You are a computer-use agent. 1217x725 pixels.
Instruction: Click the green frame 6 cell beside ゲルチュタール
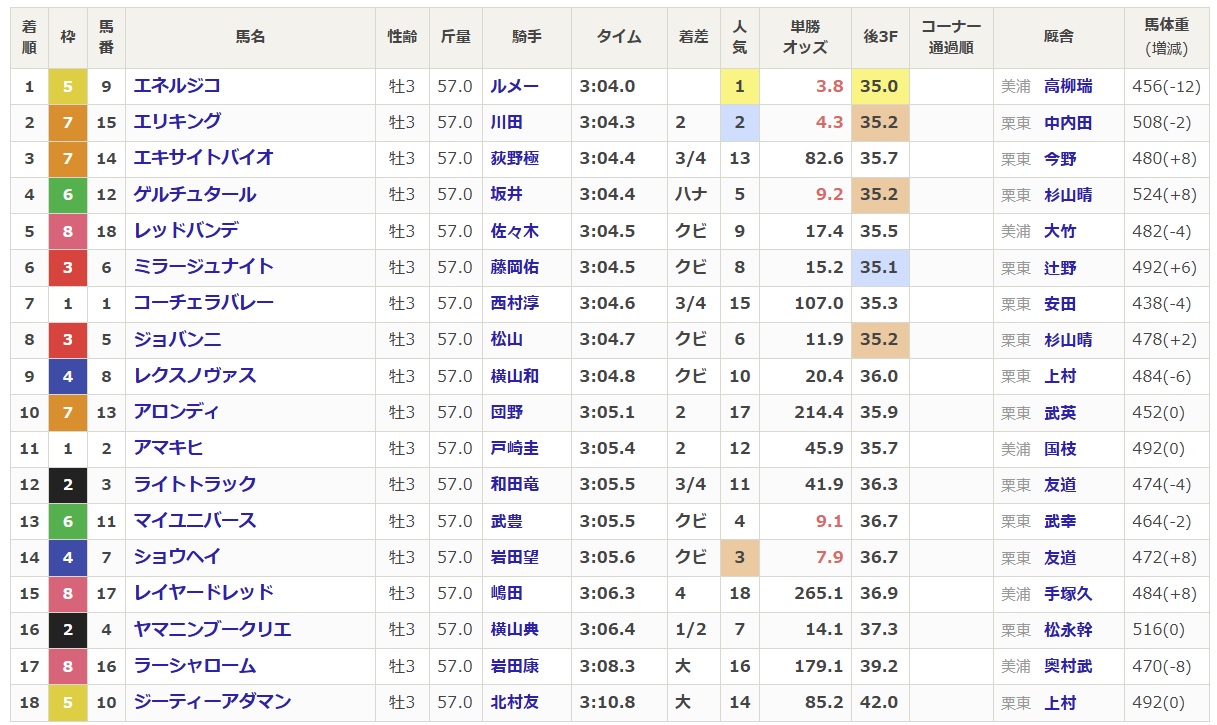(68, 195)
